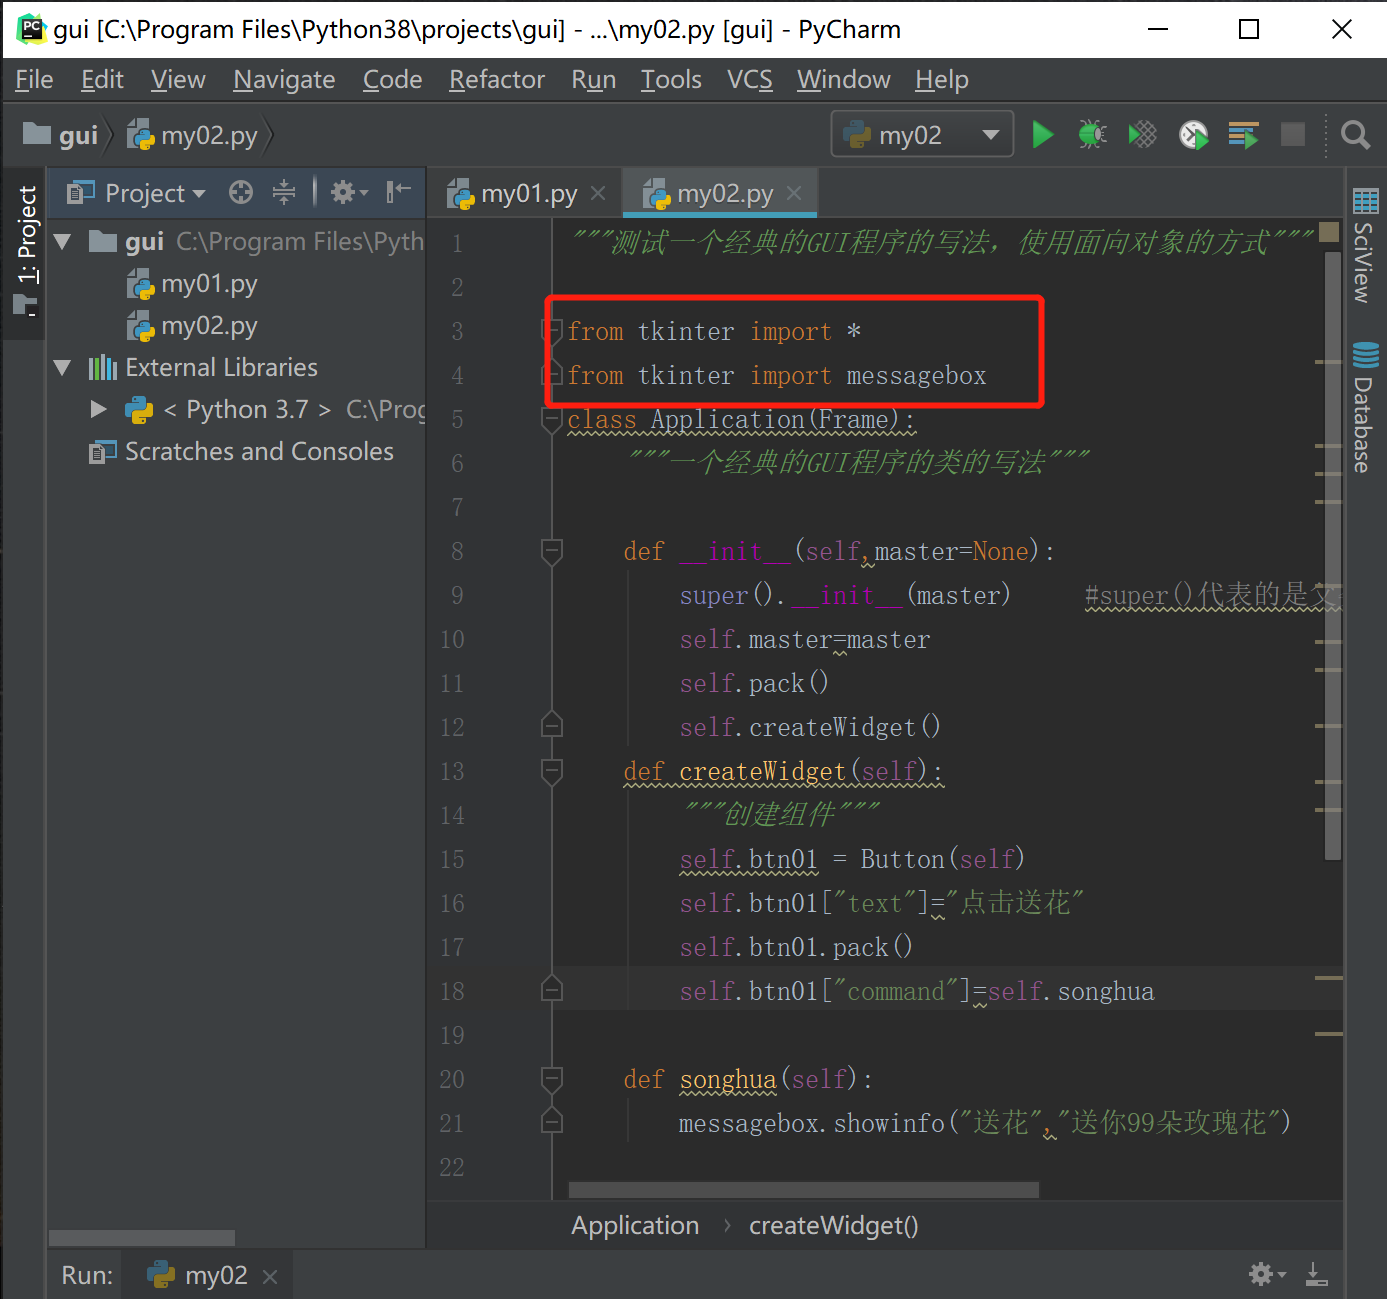
Task: Open the Edit menu
Action: pos(102,79)
